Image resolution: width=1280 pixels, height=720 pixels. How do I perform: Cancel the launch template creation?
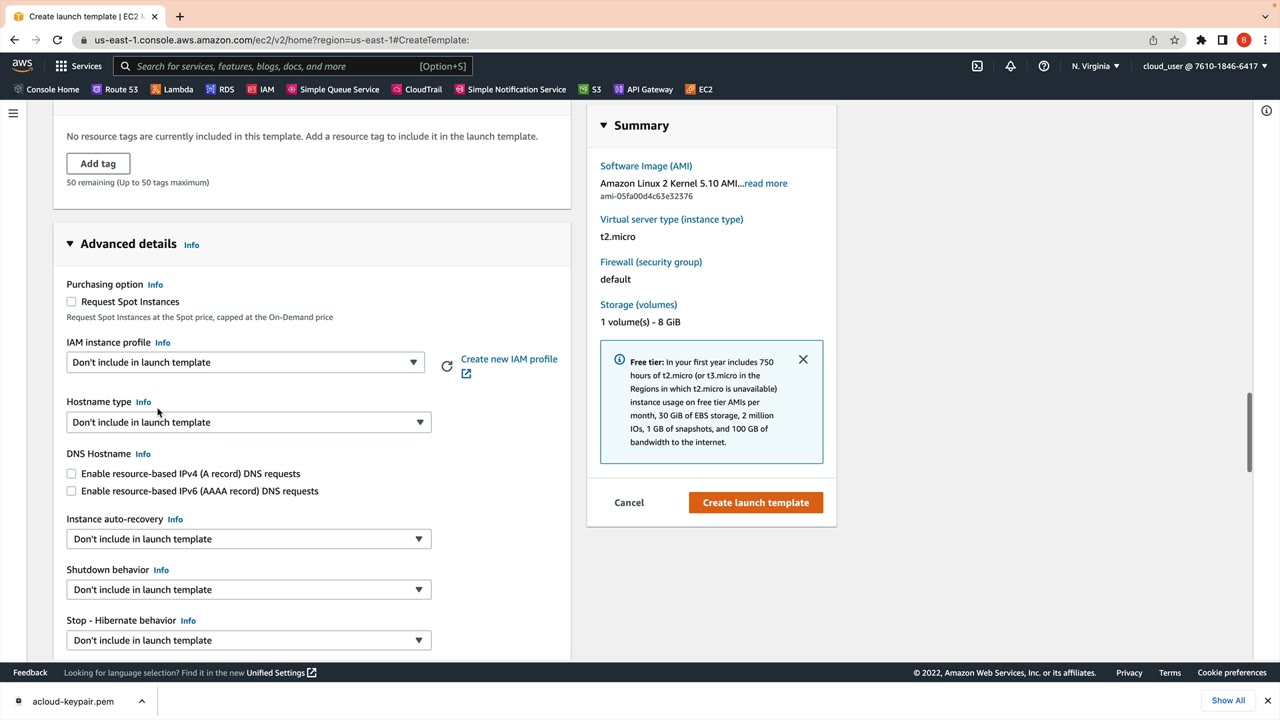tap(629, 502)
